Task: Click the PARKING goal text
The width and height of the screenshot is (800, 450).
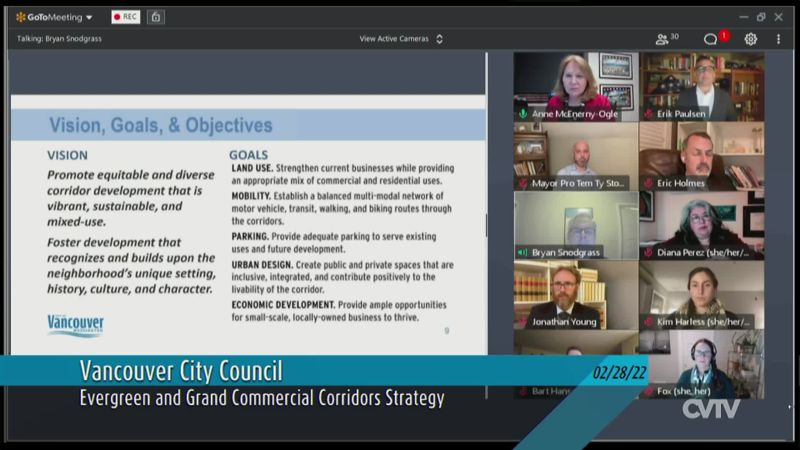Action: coord(334,242)
